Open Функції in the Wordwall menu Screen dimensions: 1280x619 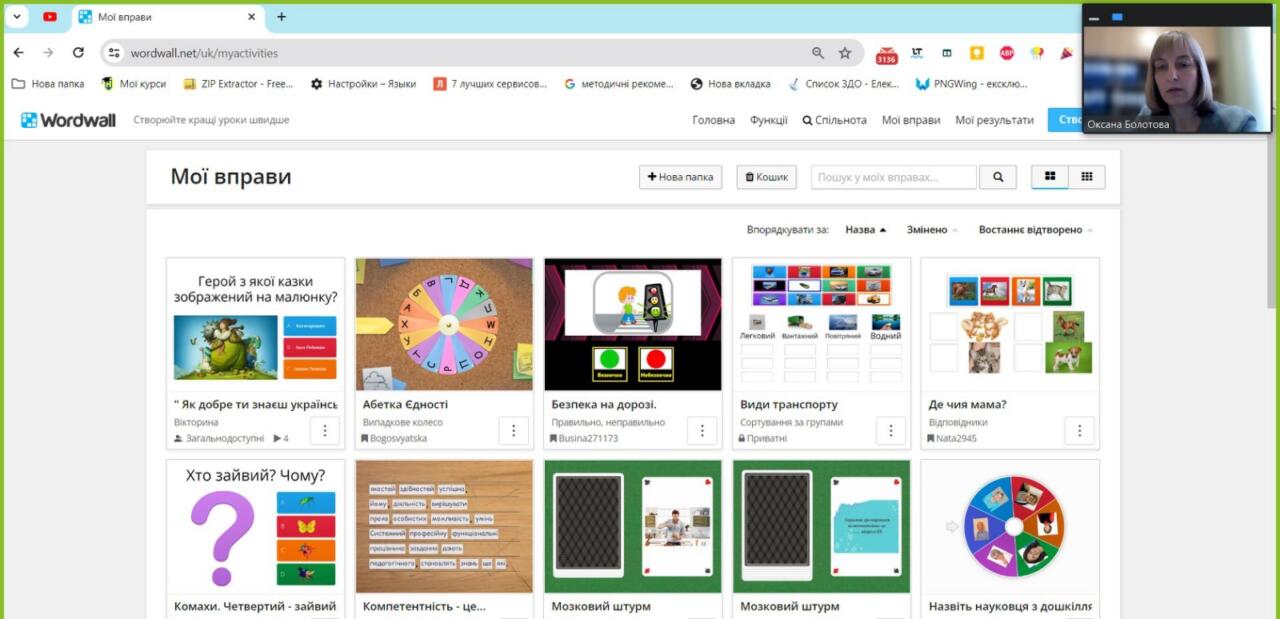tap(769, 120)
